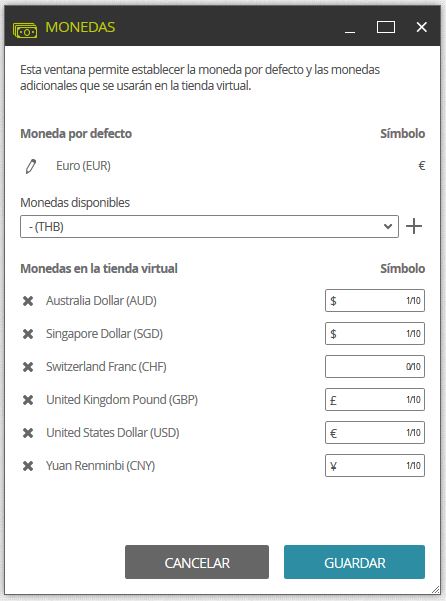Viewport: 446px width, 601px height.
Task: Click the window resize grip corner
Action: pos(435,589)
